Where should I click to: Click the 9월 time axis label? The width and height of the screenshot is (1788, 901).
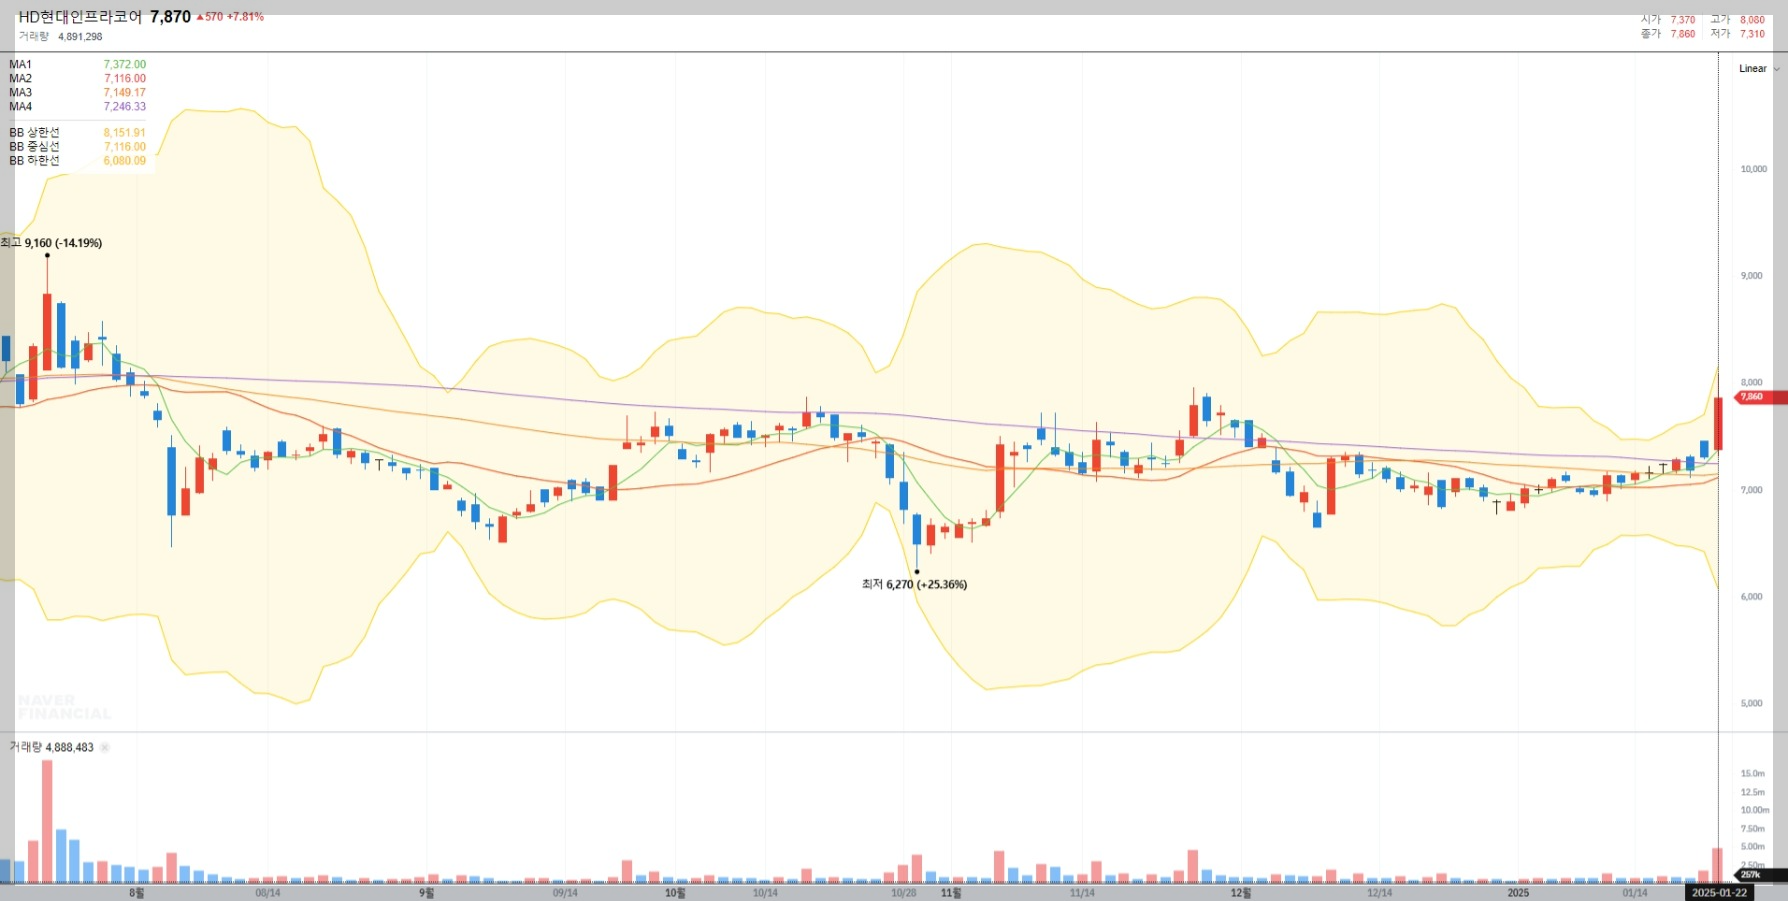pos(427,893)
